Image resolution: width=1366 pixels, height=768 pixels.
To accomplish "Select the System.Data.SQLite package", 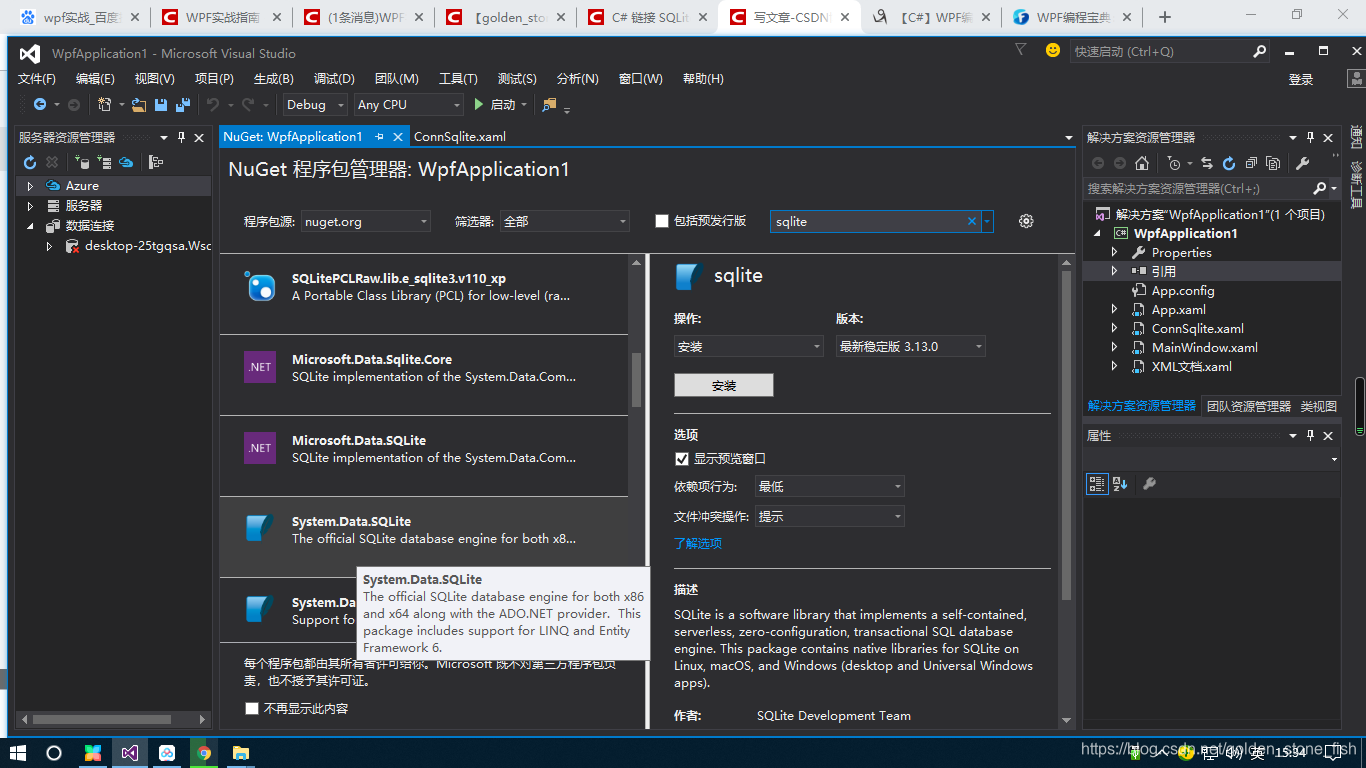I will coord(424,536).
